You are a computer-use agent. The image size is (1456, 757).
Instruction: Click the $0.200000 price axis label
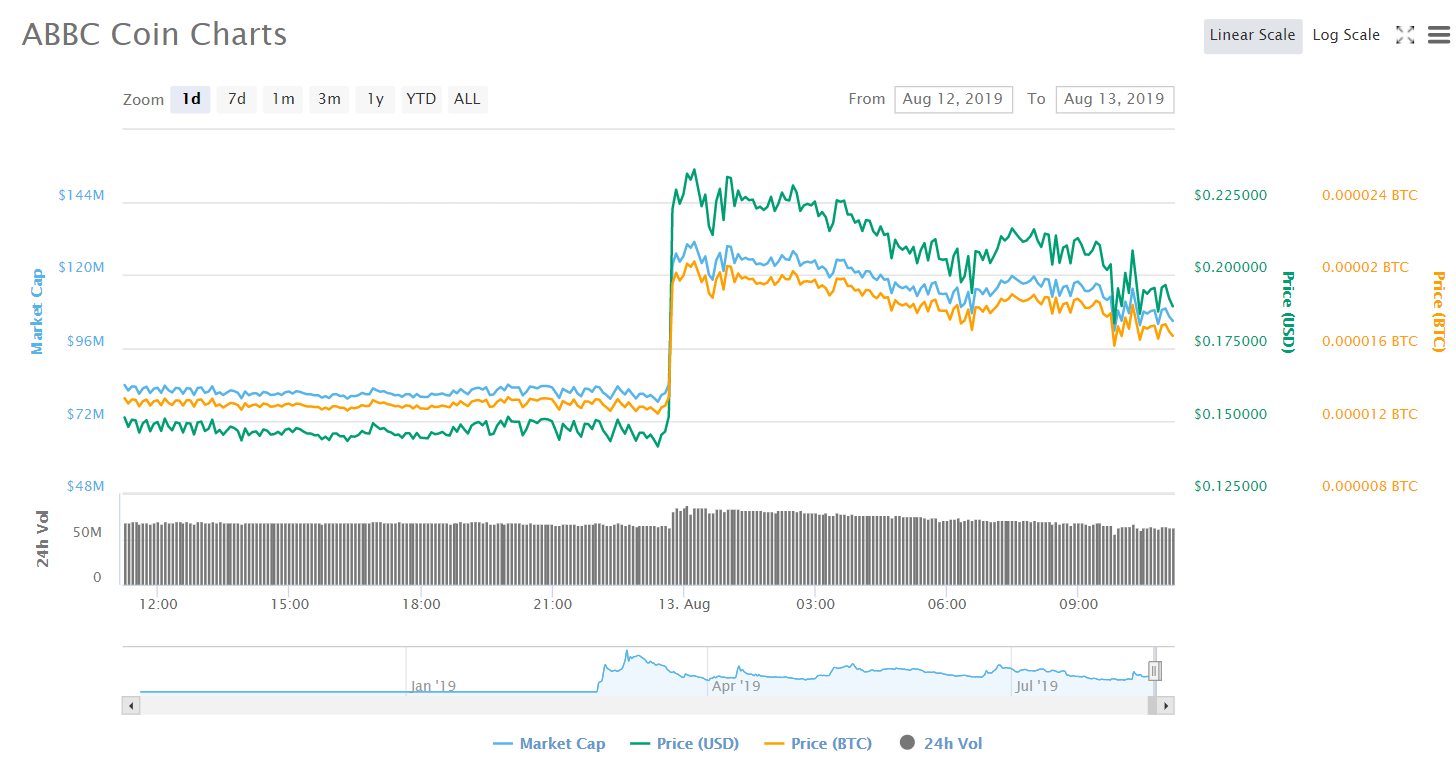[x=1230, y=268]
